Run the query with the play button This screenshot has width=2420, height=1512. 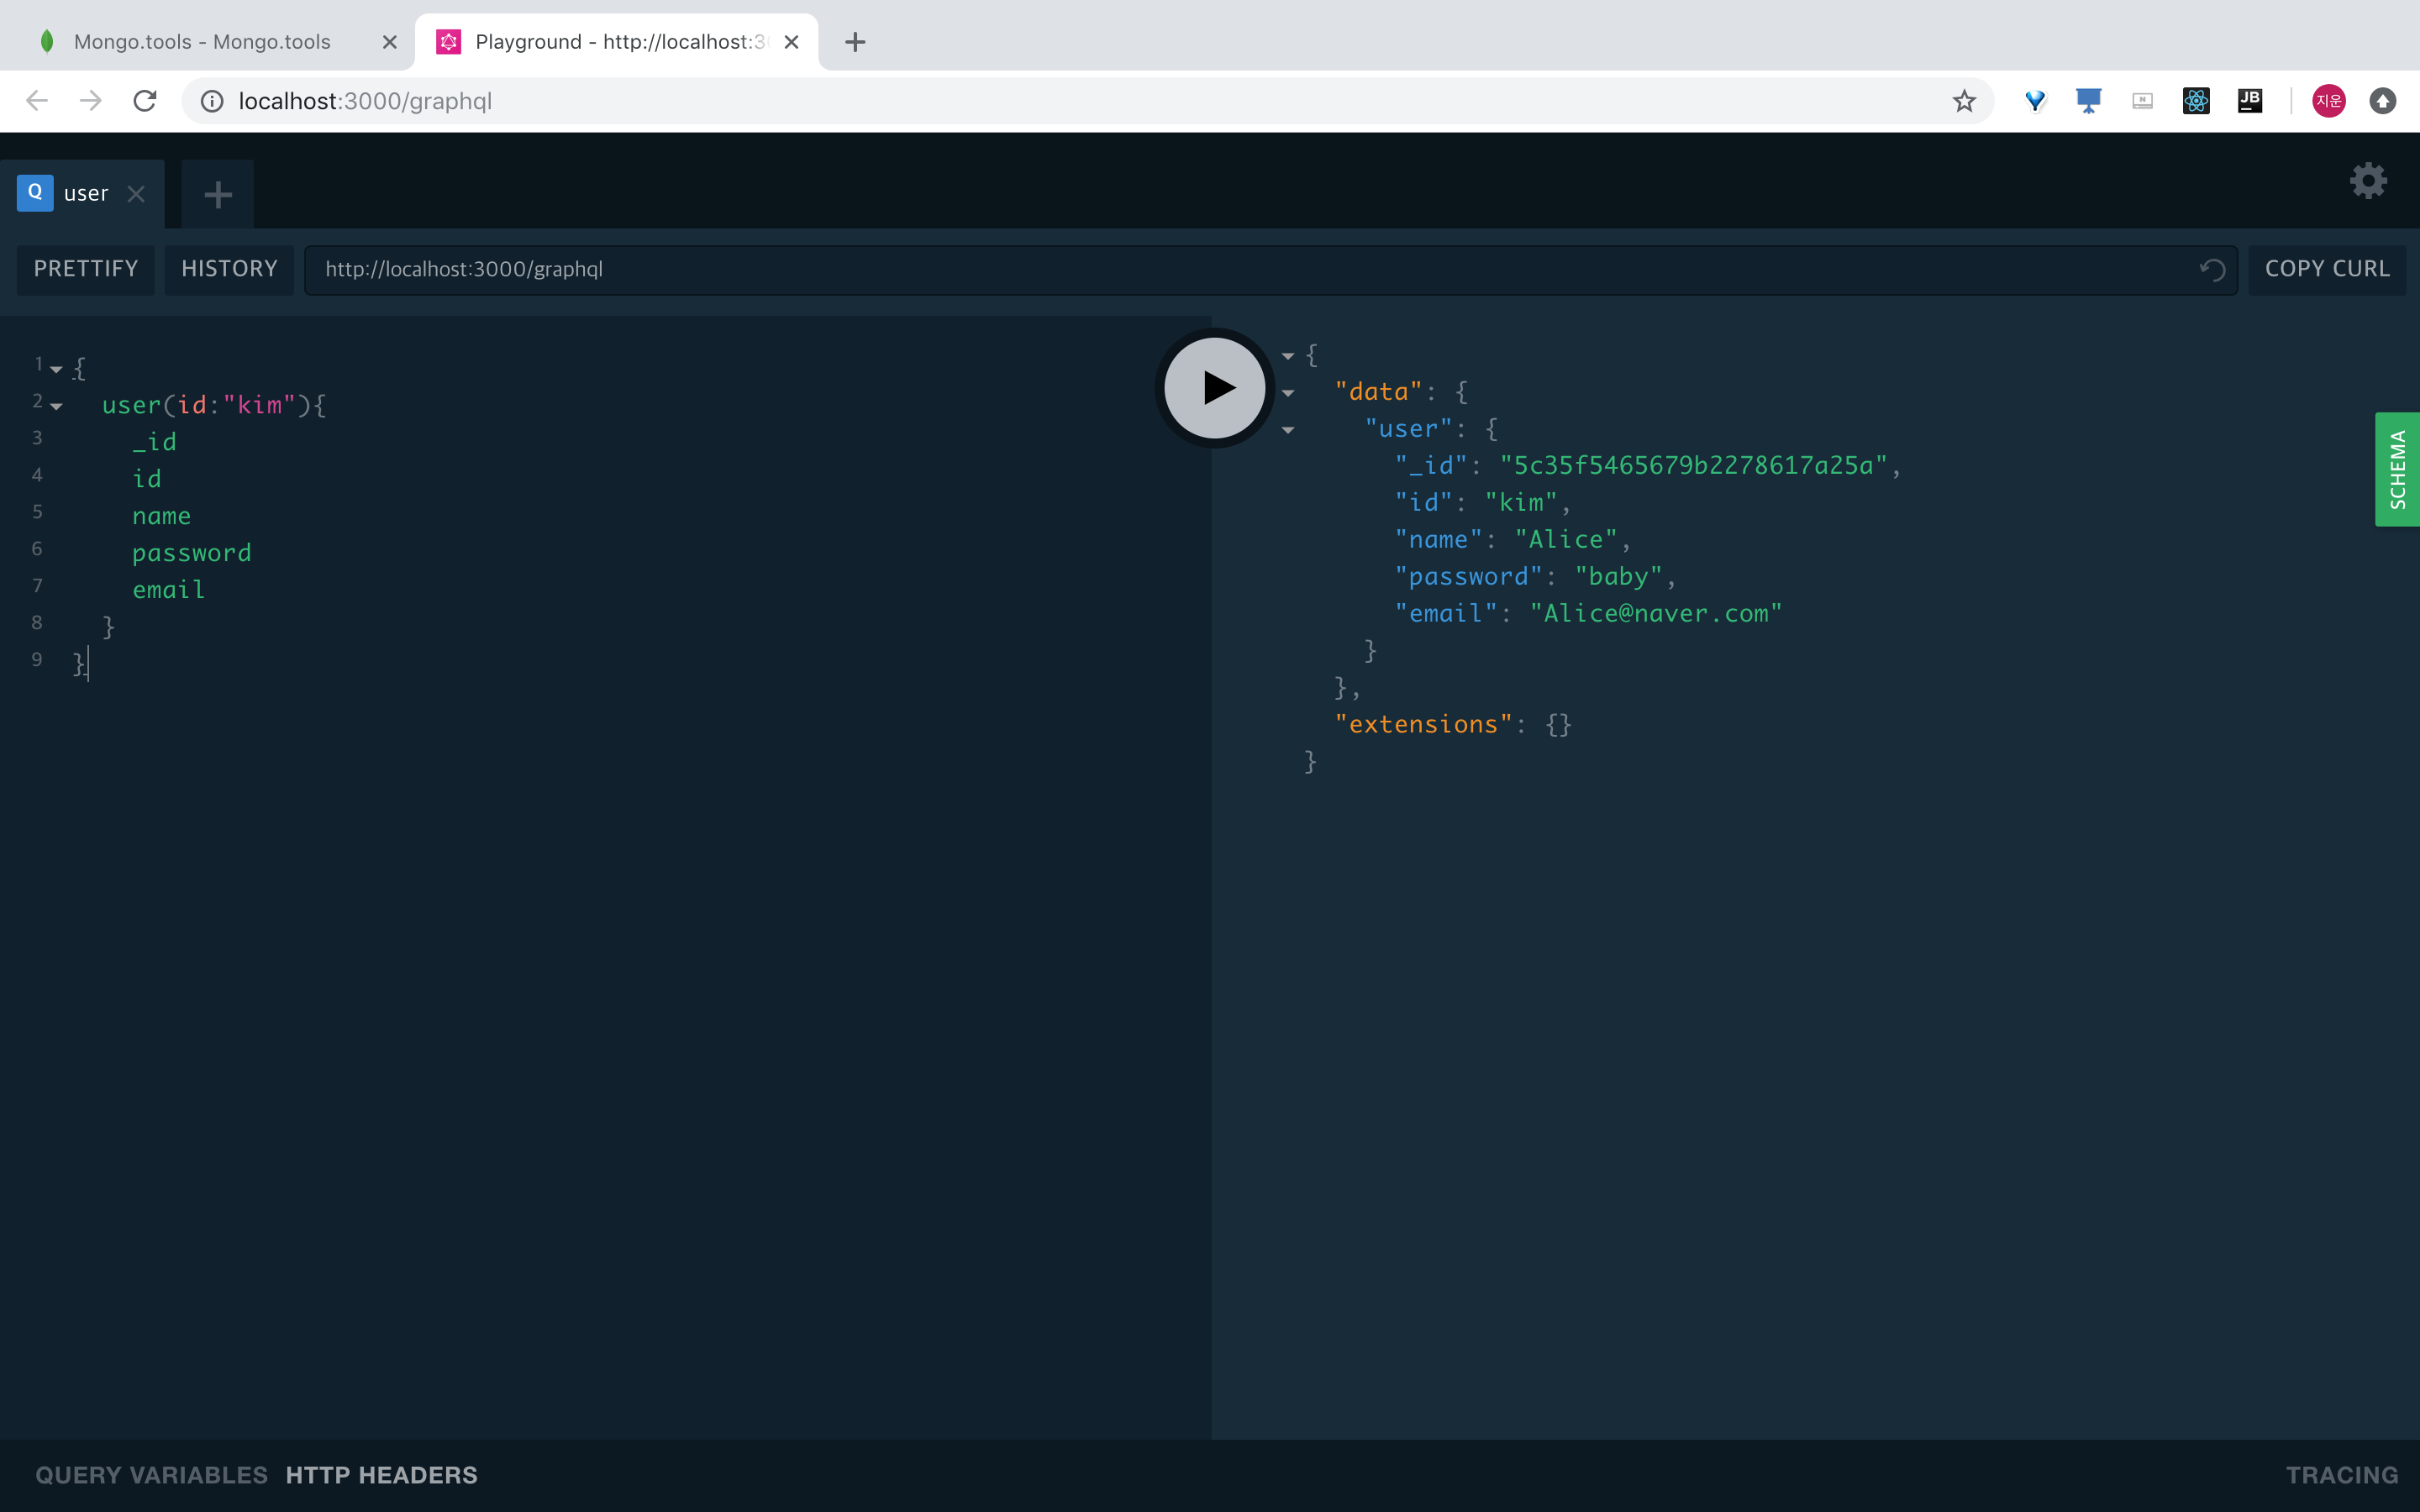click(x=1214, y=388)
